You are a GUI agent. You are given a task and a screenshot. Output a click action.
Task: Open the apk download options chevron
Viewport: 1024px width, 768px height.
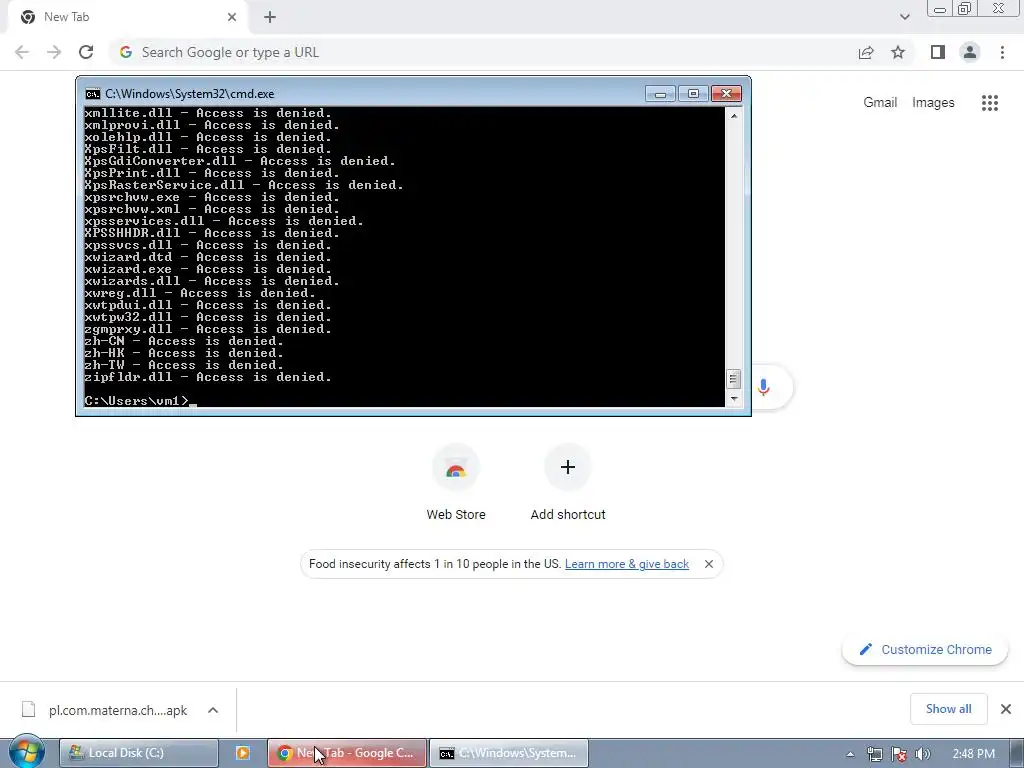coord(213,710)
